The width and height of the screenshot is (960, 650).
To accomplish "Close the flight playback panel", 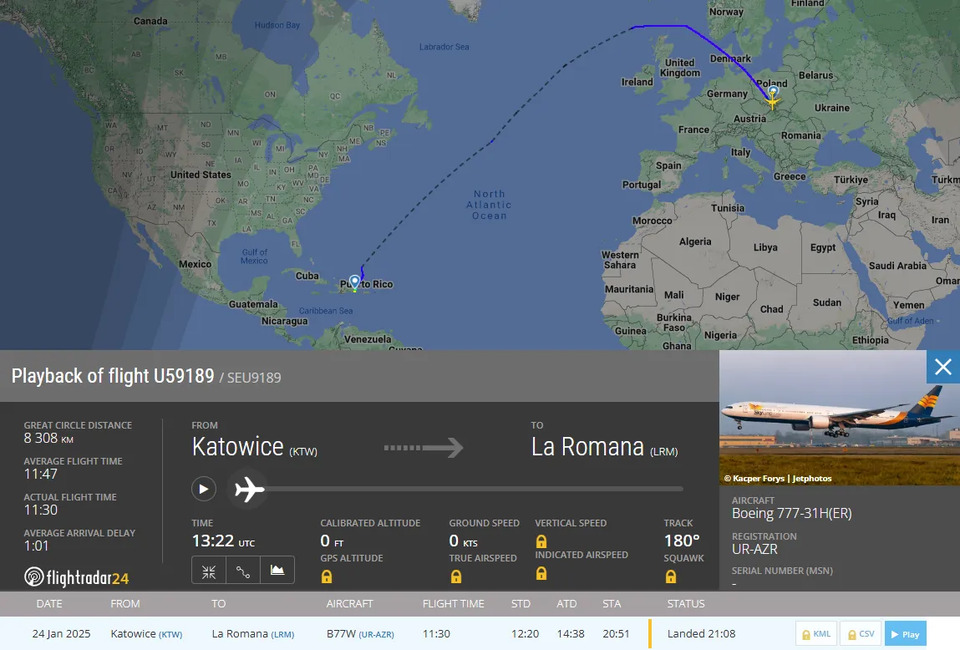I will 942,367.
